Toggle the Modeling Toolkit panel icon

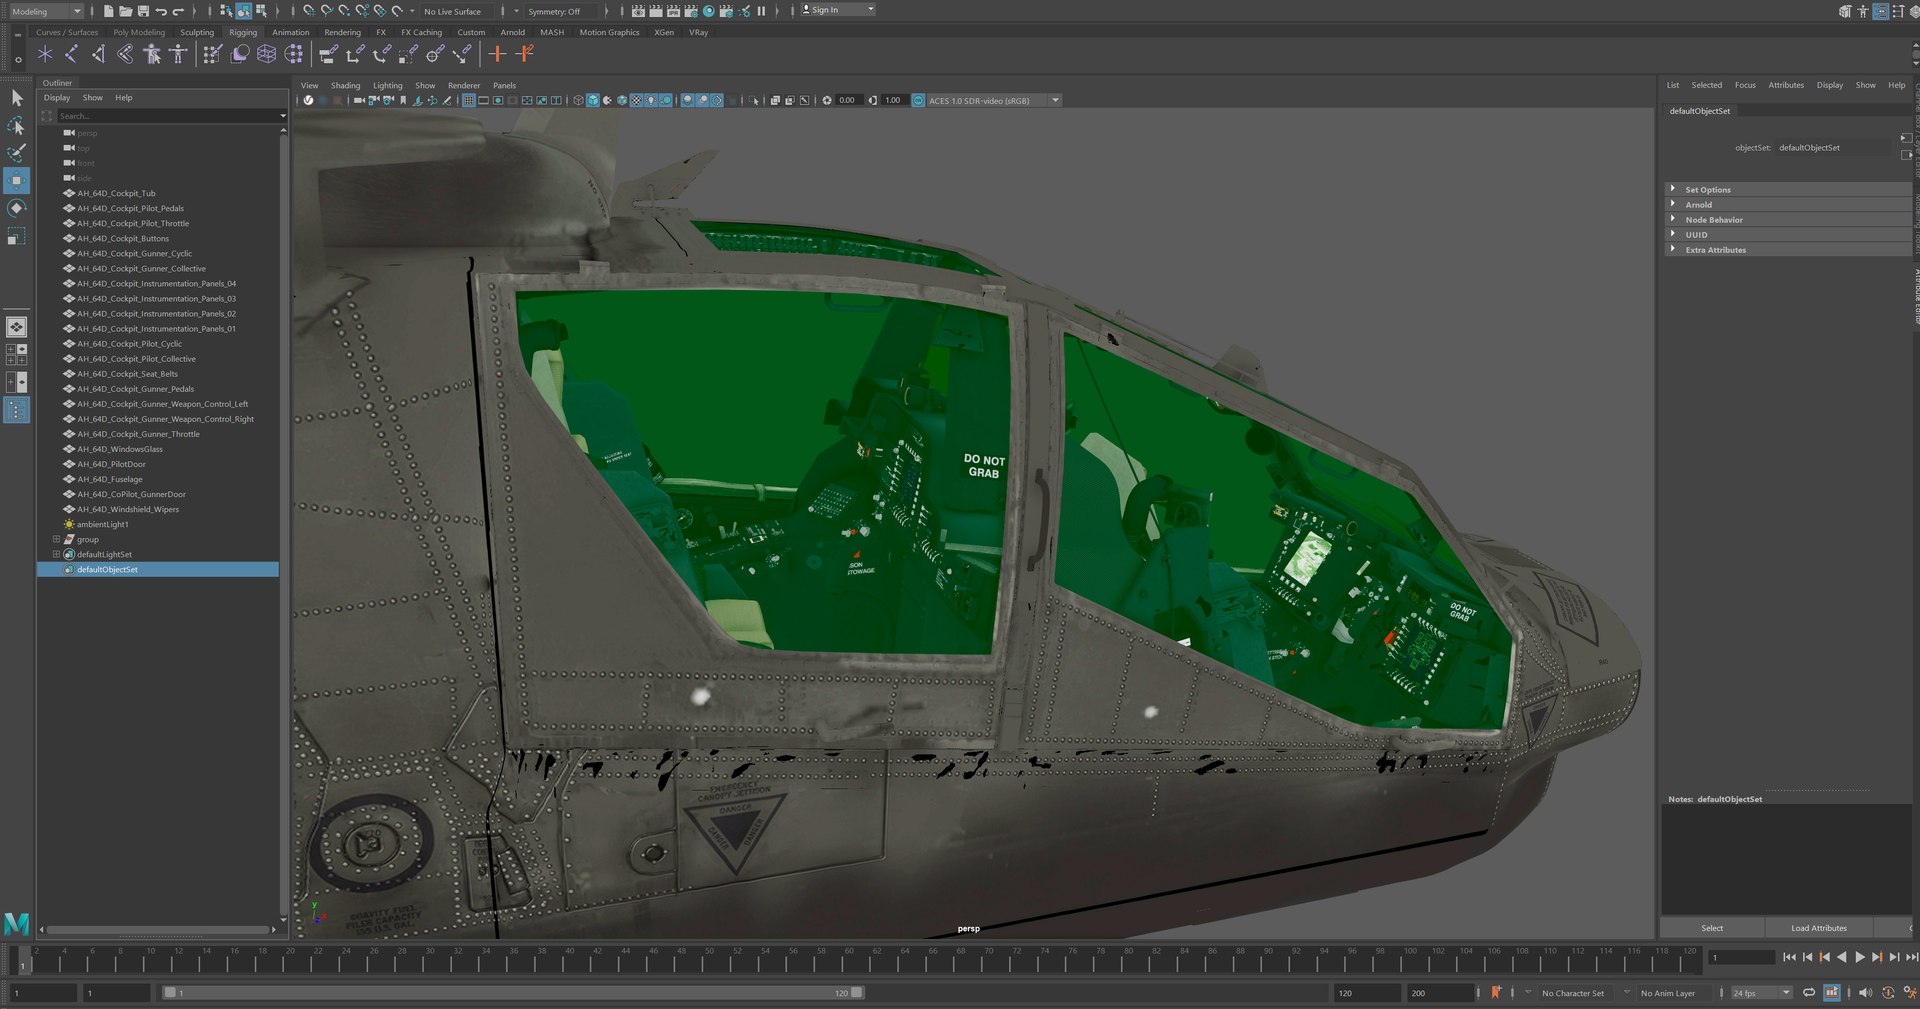[1845, 11]
